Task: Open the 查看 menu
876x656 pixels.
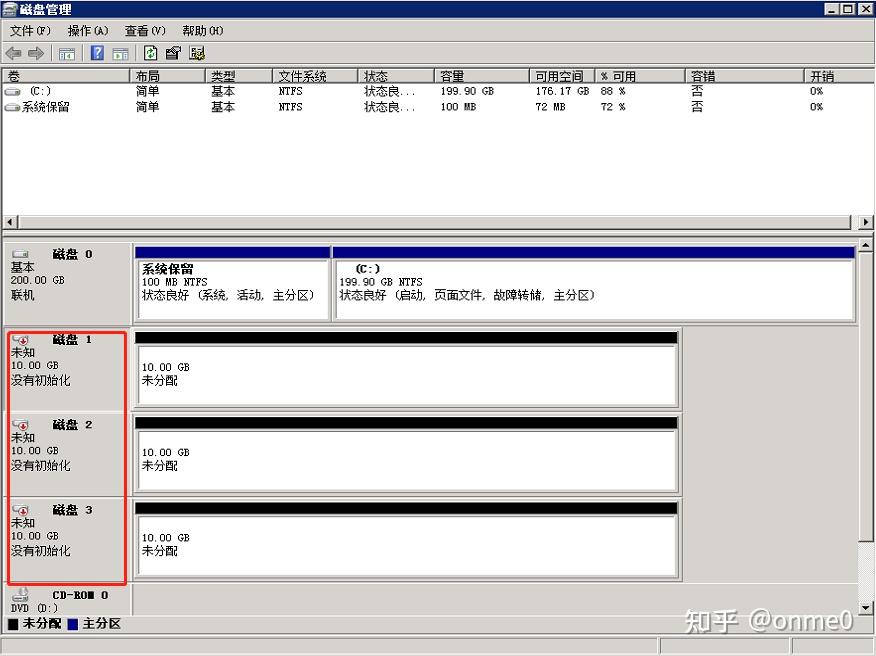Action: pyautogui.click(x=143, y=30)
